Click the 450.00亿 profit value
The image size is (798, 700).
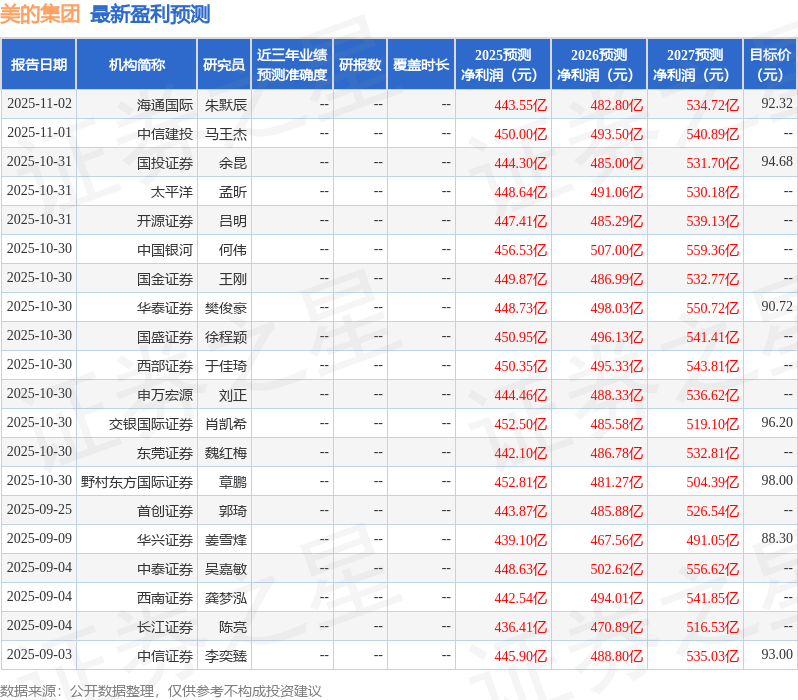(x=521, y=134)
